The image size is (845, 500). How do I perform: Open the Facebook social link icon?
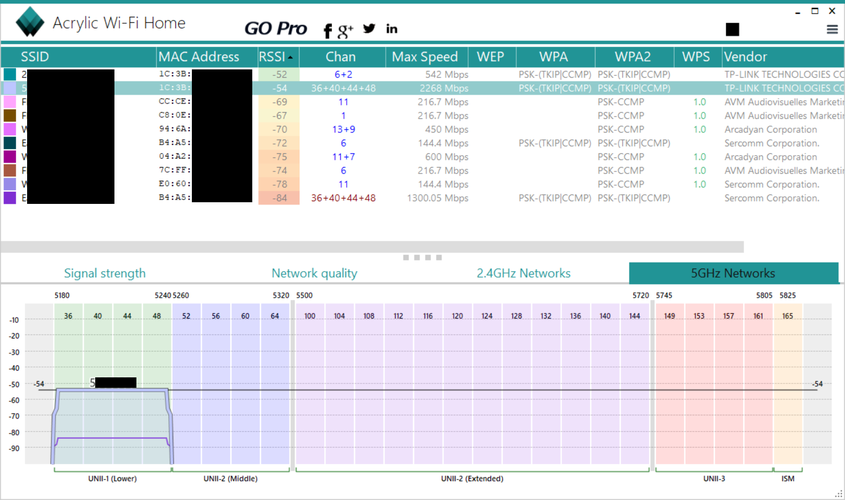click(328, 30)
